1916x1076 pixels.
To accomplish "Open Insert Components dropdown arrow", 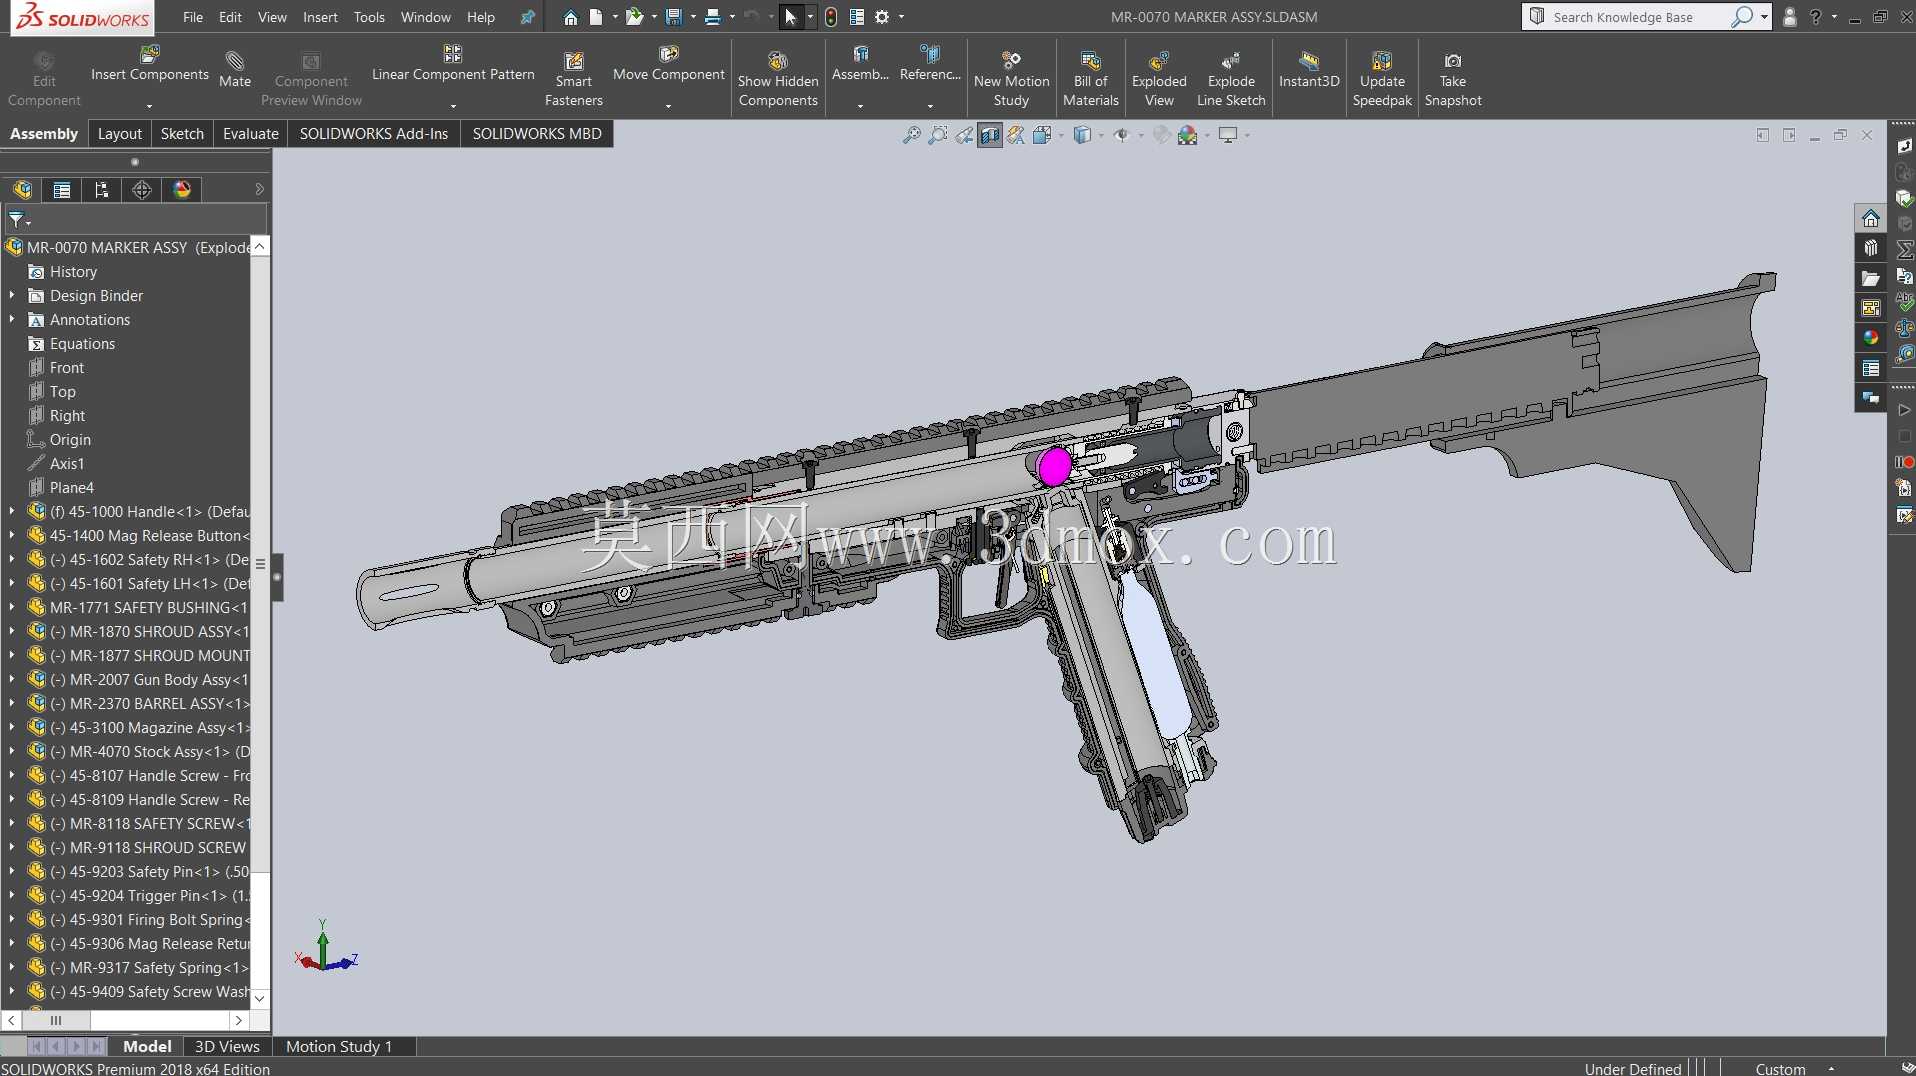I will [x=149, y=106].
